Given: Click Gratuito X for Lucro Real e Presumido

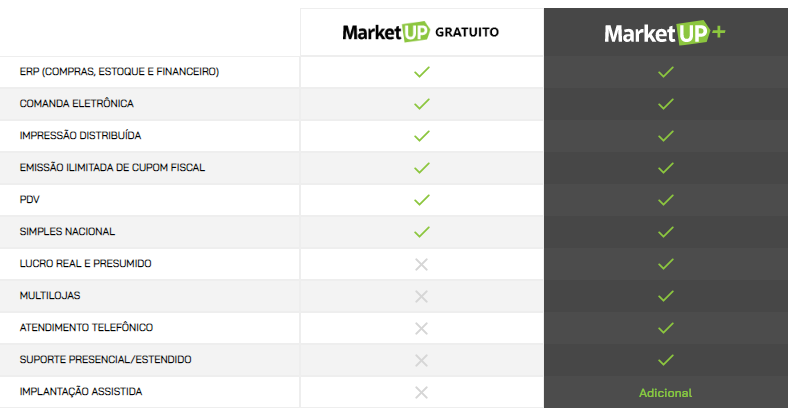Looking at the screenshot, I should [x=421, y=264].
